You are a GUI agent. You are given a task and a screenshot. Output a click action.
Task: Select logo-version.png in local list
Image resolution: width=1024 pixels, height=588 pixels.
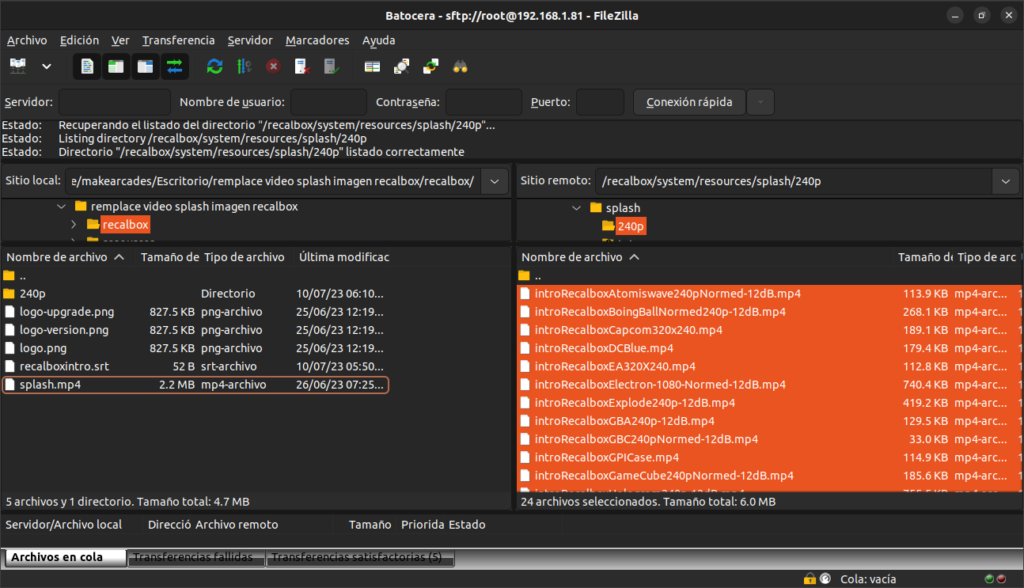(64, 330)
